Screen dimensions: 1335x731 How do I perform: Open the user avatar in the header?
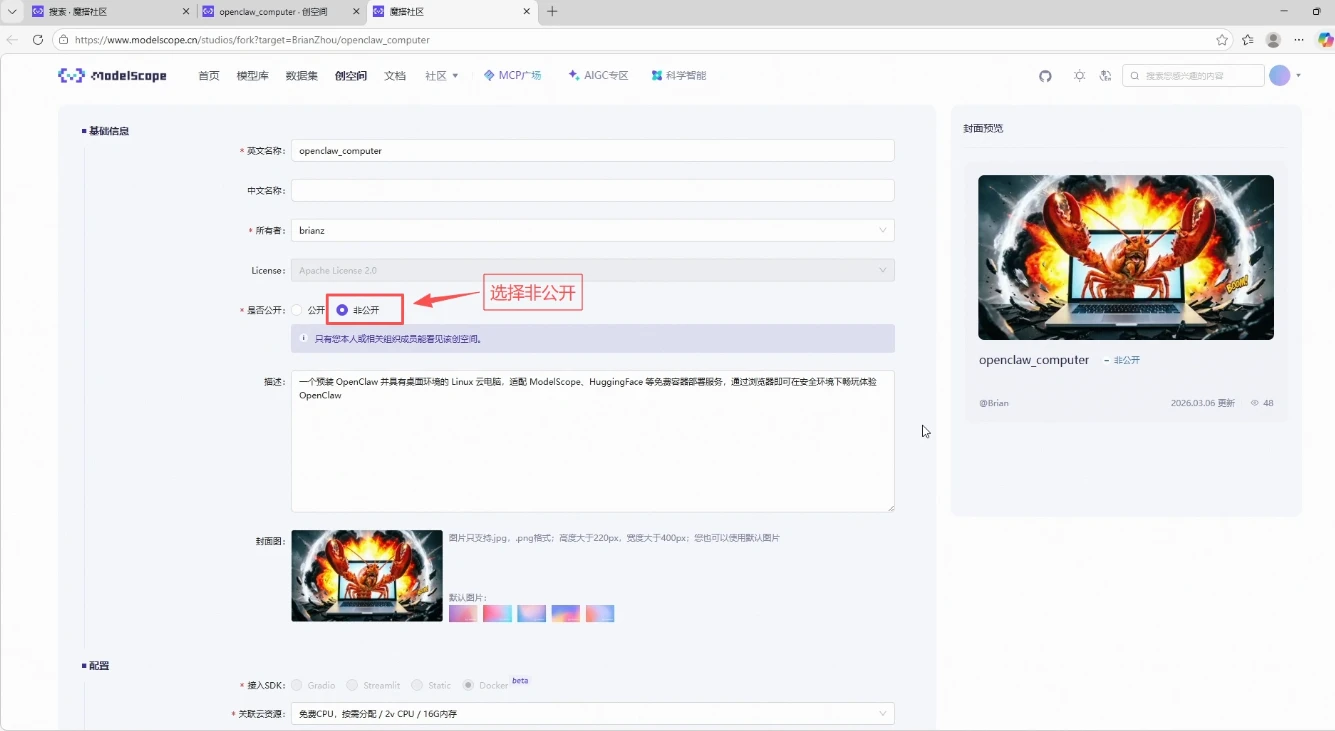point(1280,75)
